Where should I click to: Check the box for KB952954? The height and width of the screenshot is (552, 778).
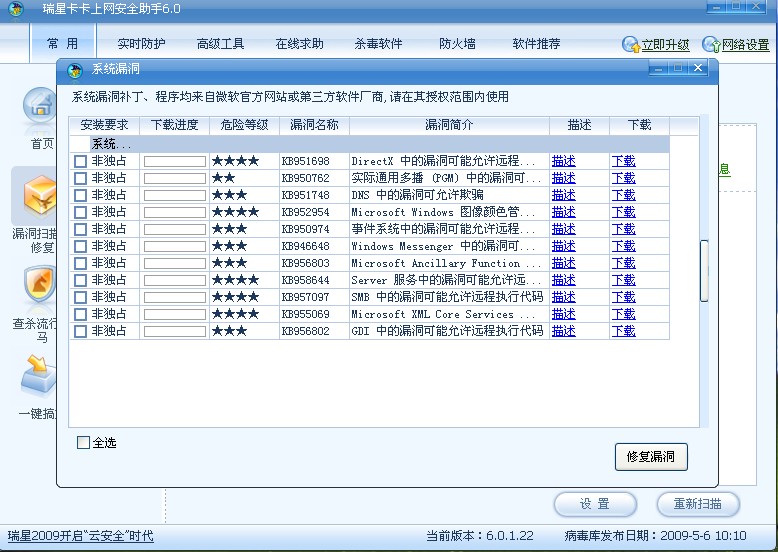pos(80,212)
